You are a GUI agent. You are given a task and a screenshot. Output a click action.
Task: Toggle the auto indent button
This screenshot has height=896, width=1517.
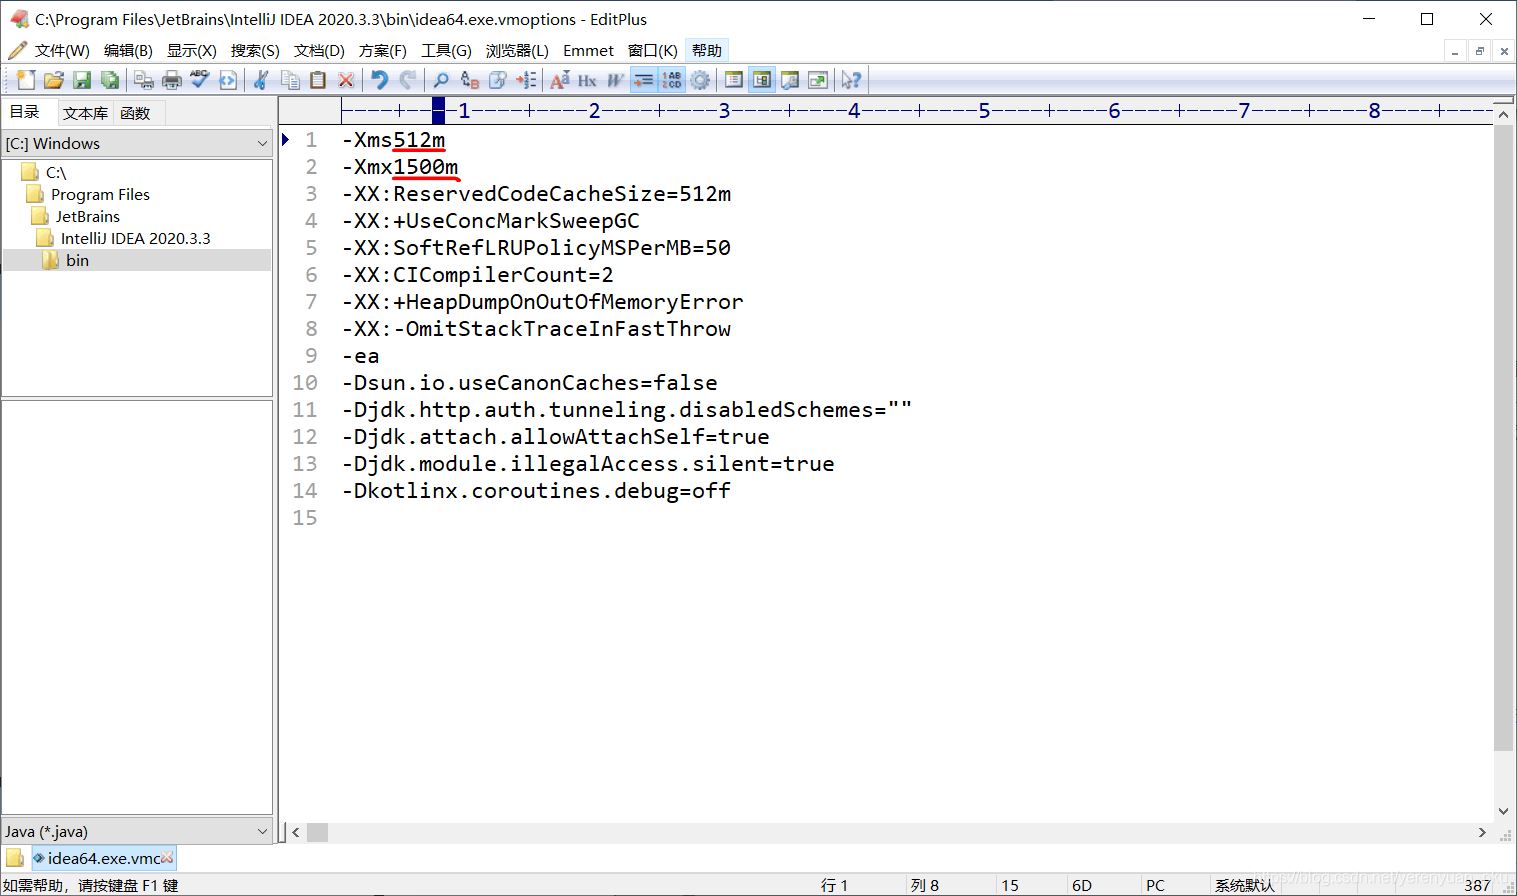[644, 80]
